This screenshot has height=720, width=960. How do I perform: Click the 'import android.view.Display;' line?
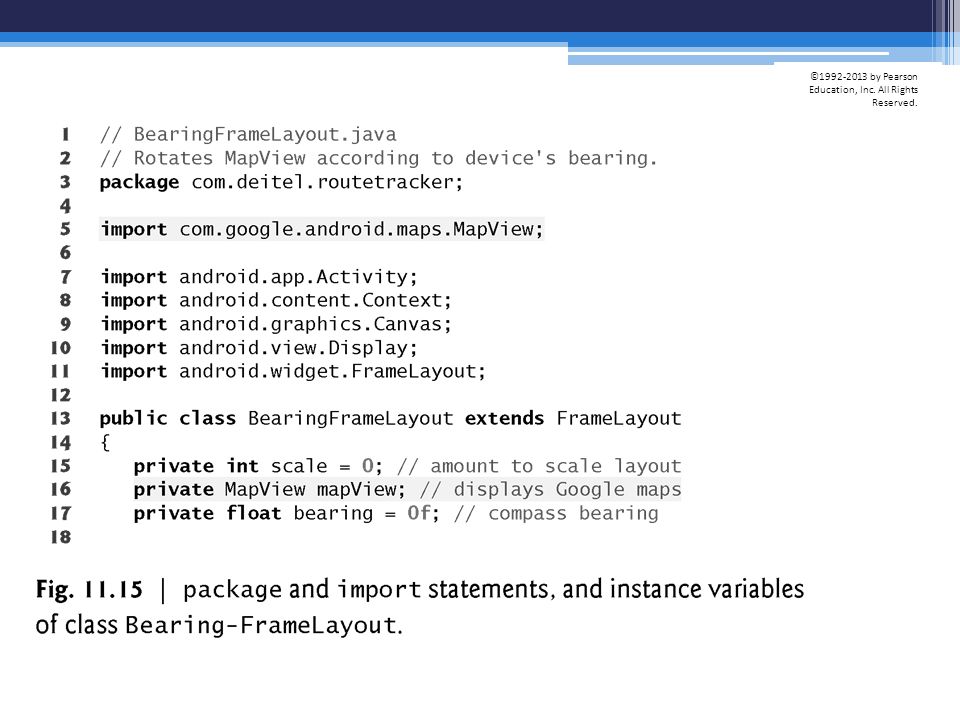point(259,348)
